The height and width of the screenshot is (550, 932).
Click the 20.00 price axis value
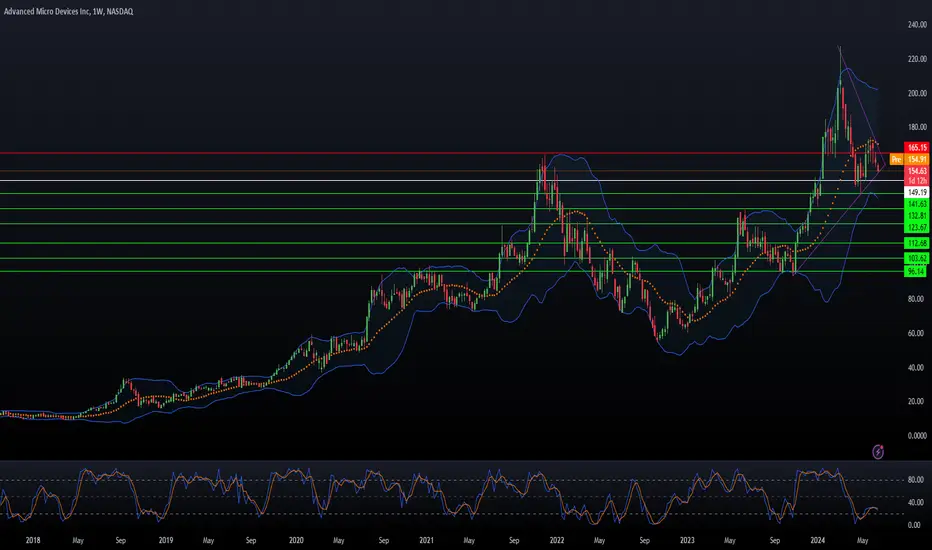[916, 402]
